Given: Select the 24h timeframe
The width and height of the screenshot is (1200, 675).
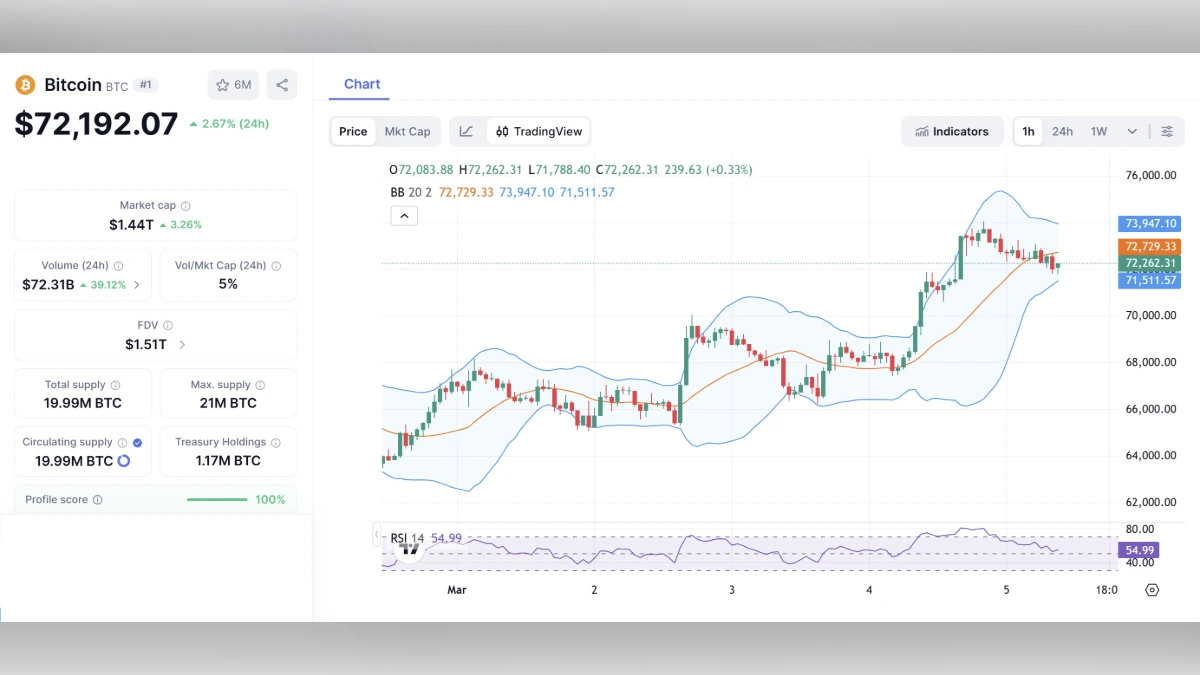Looking at the screenshot, I should 1062,131.
